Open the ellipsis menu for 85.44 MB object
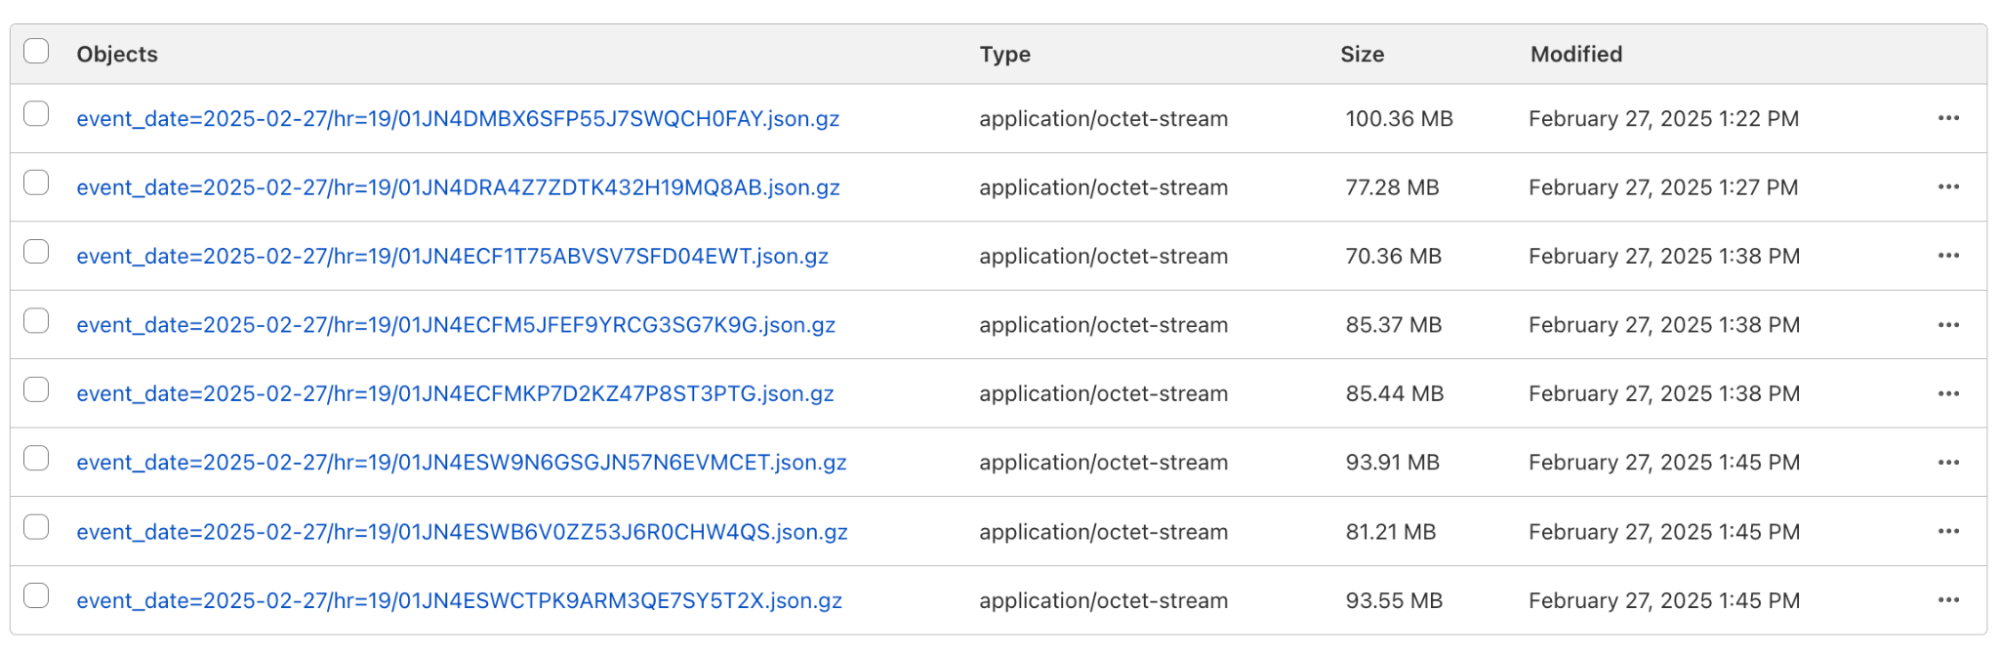 1947,394
